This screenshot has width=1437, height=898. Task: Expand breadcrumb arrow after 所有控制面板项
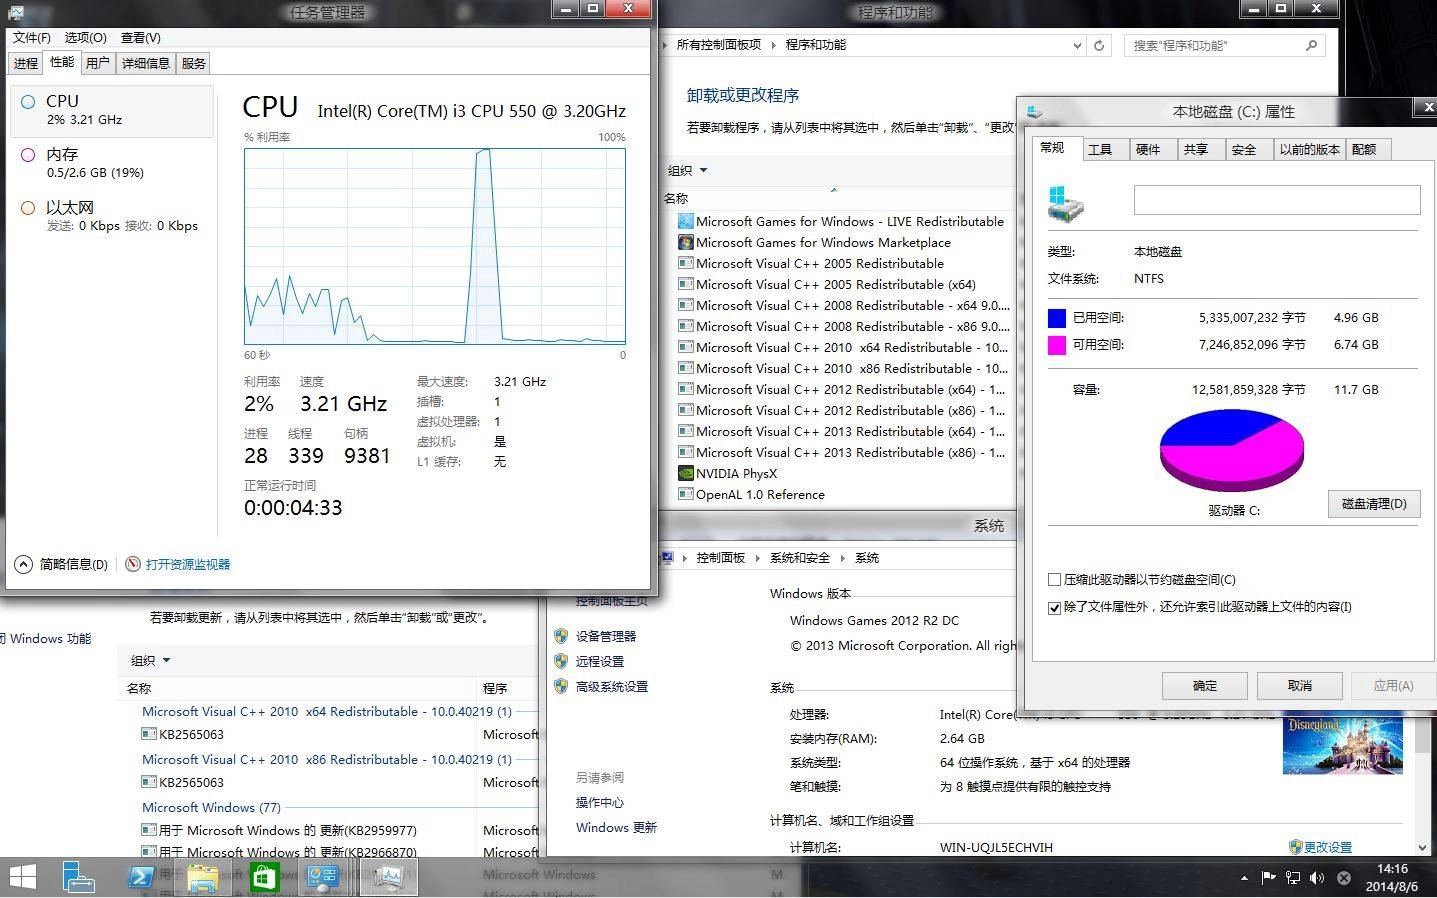772,45
